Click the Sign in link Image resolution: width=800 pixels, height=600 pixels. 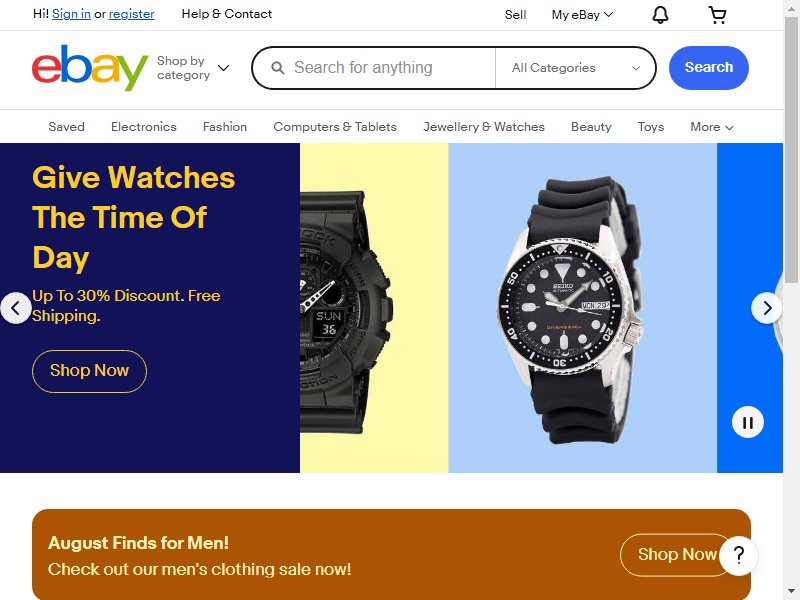(x=71, y=14)
